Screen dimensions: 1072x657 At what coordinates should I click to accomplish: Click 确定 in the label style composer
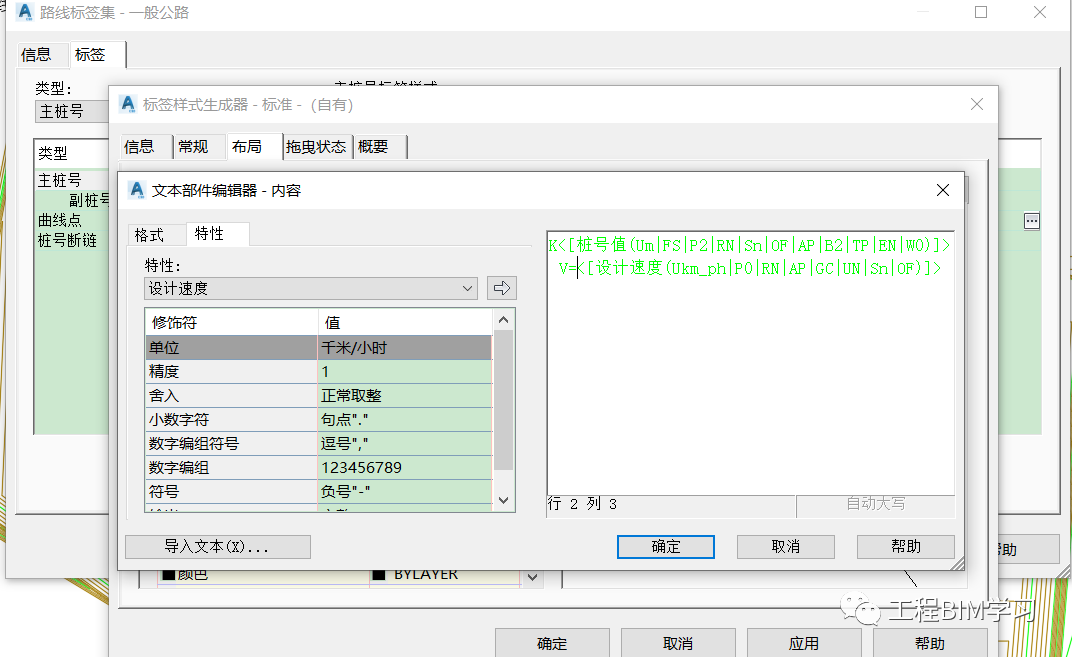tap(552, 643)
